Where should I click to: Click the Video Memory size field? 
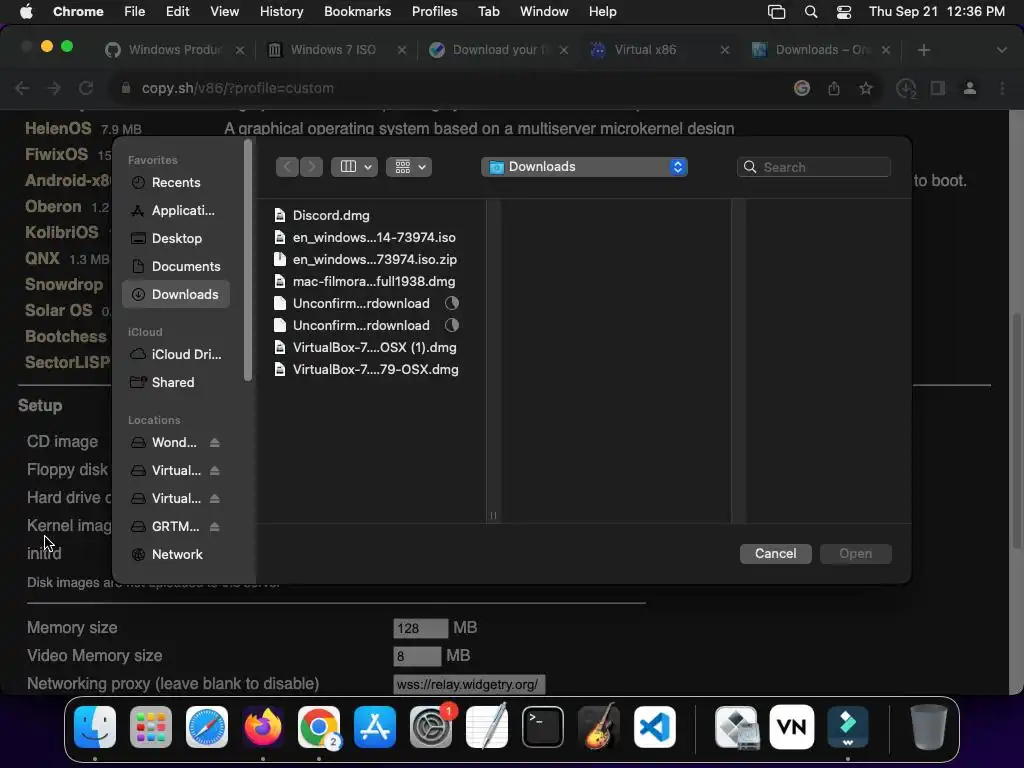click(x=417, y=656)
